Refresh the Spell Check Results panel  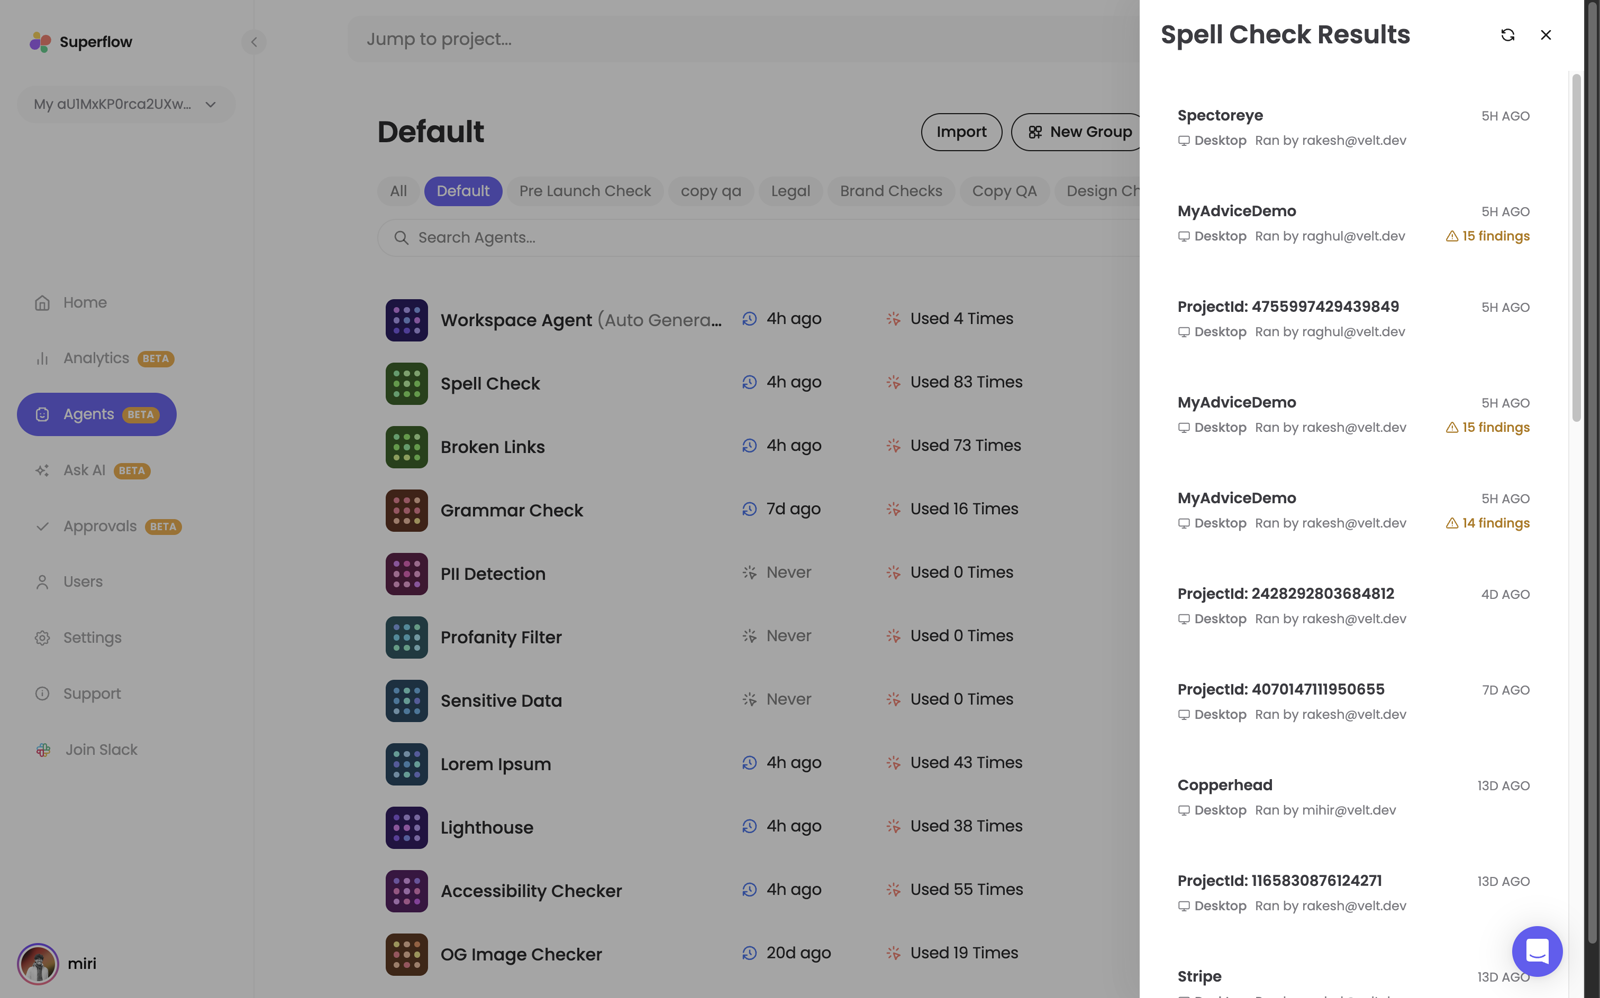click(x=1508, y=35)
